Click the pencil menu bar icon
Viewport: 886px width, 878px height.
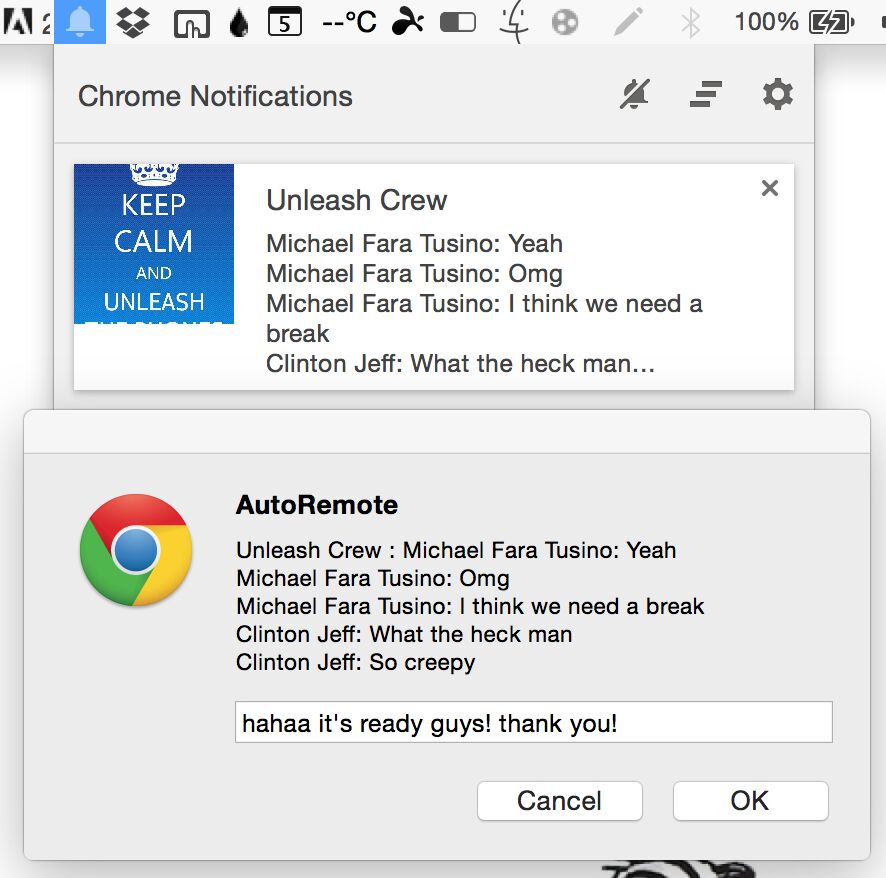pos(628,22)
